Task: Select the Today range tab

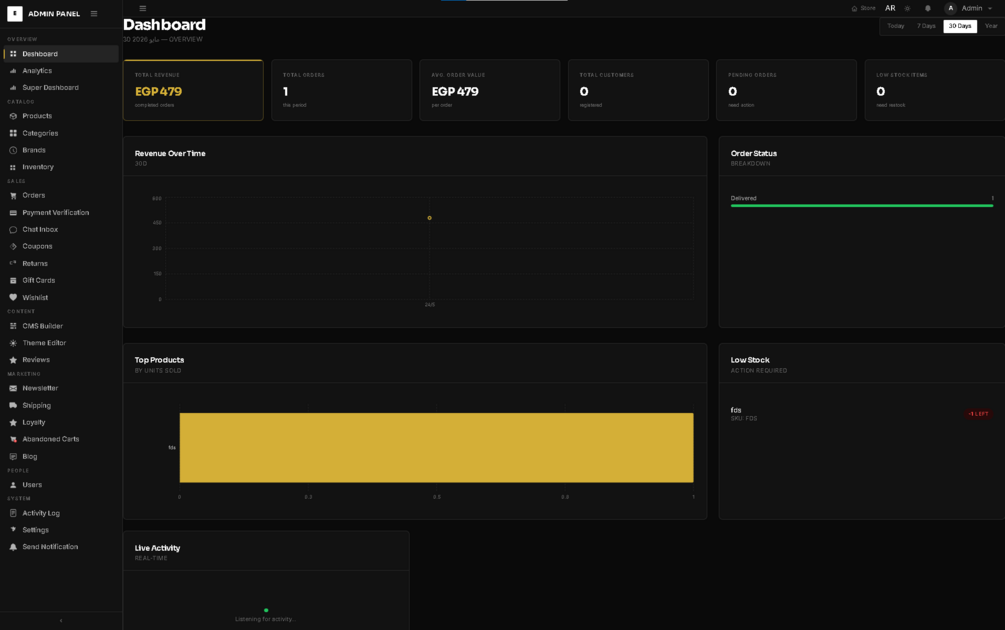Action: [895, 26]
